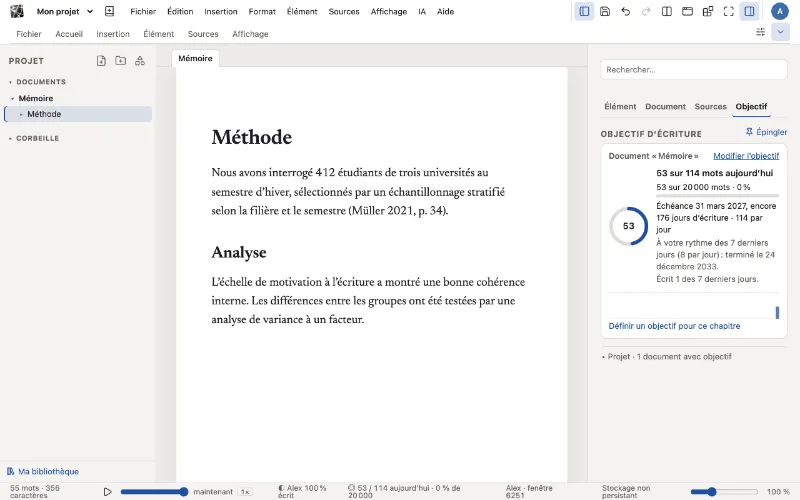Screen dimensions: 800x500
Task: Click the Méthode heading in the document
Action: coord(252,137)
